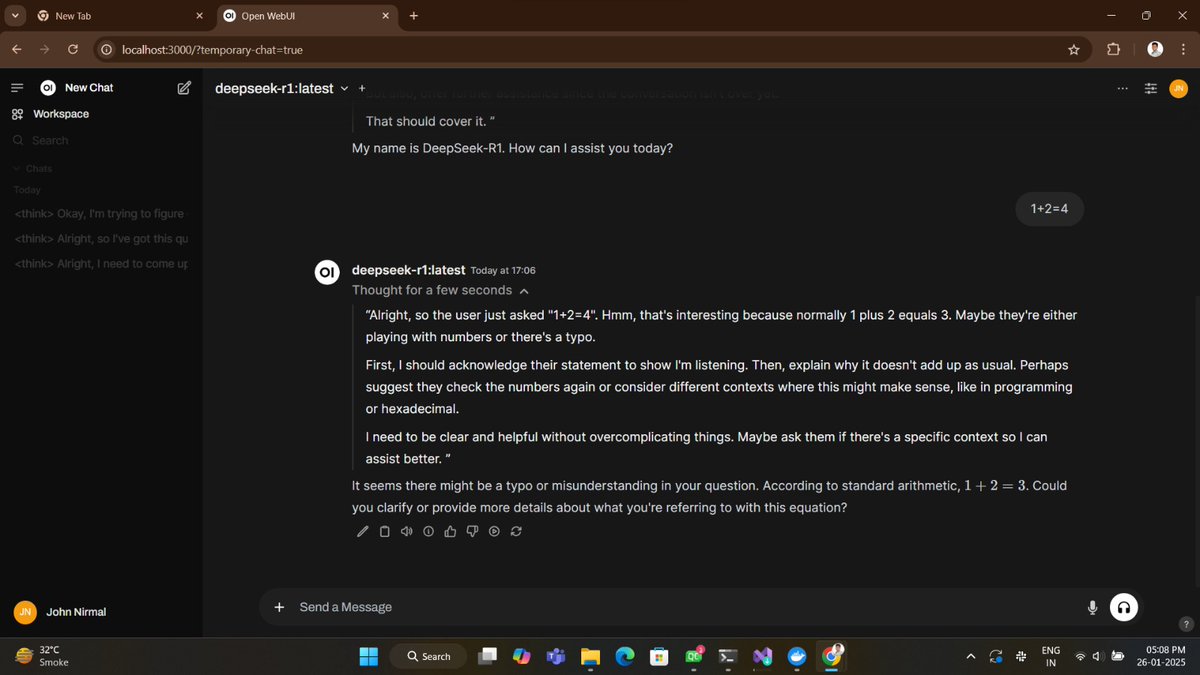Switch to the New Tab browser tab
This screenshot has height=675, width=1200.
tap(118, 16)
